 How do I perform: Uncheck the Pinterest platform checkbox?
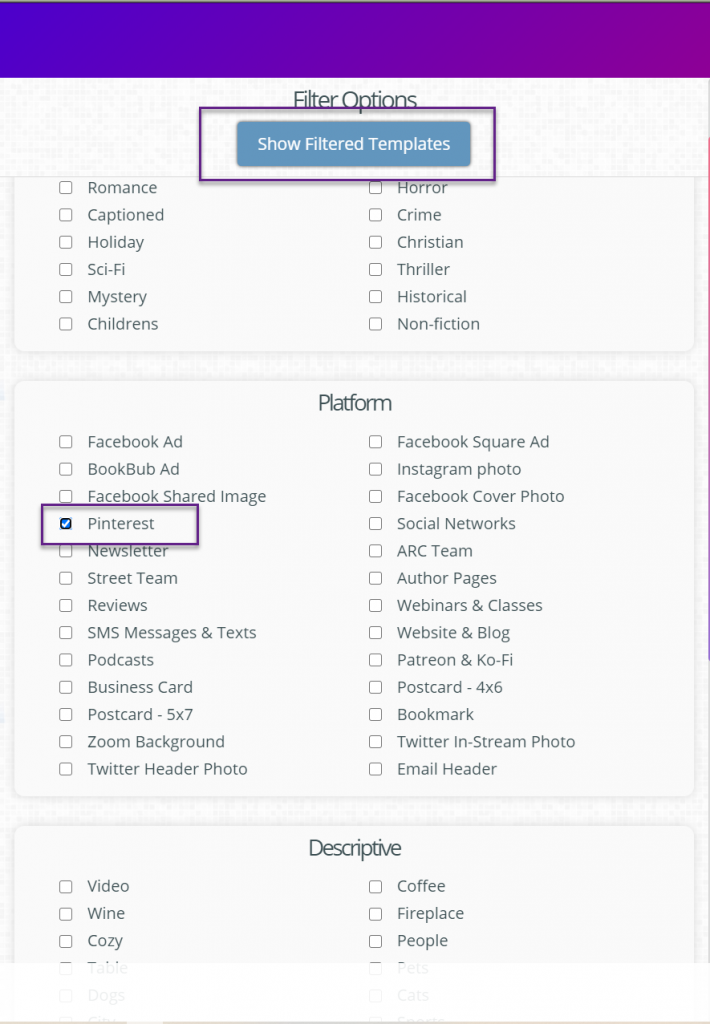(65, 523)
